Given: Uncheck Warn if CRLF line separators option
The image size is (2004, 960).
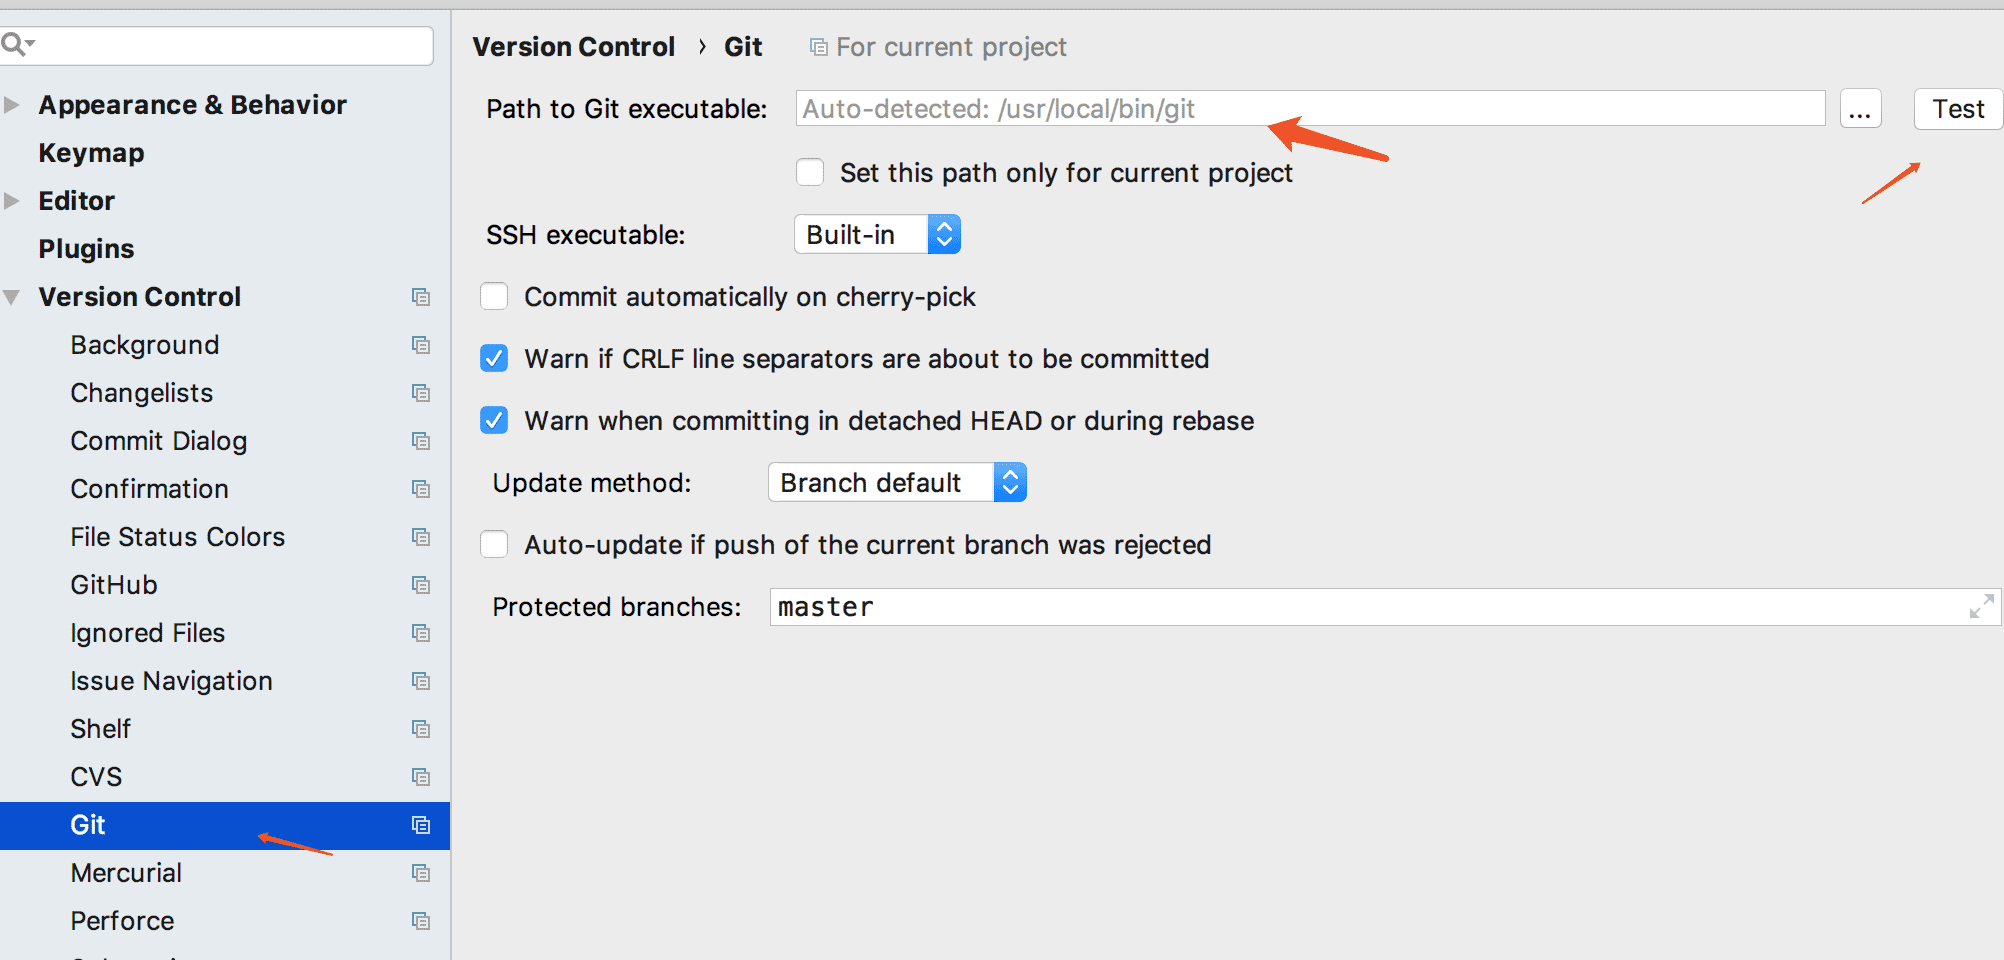Looking at the screenshot, I should tap(494, 359).
